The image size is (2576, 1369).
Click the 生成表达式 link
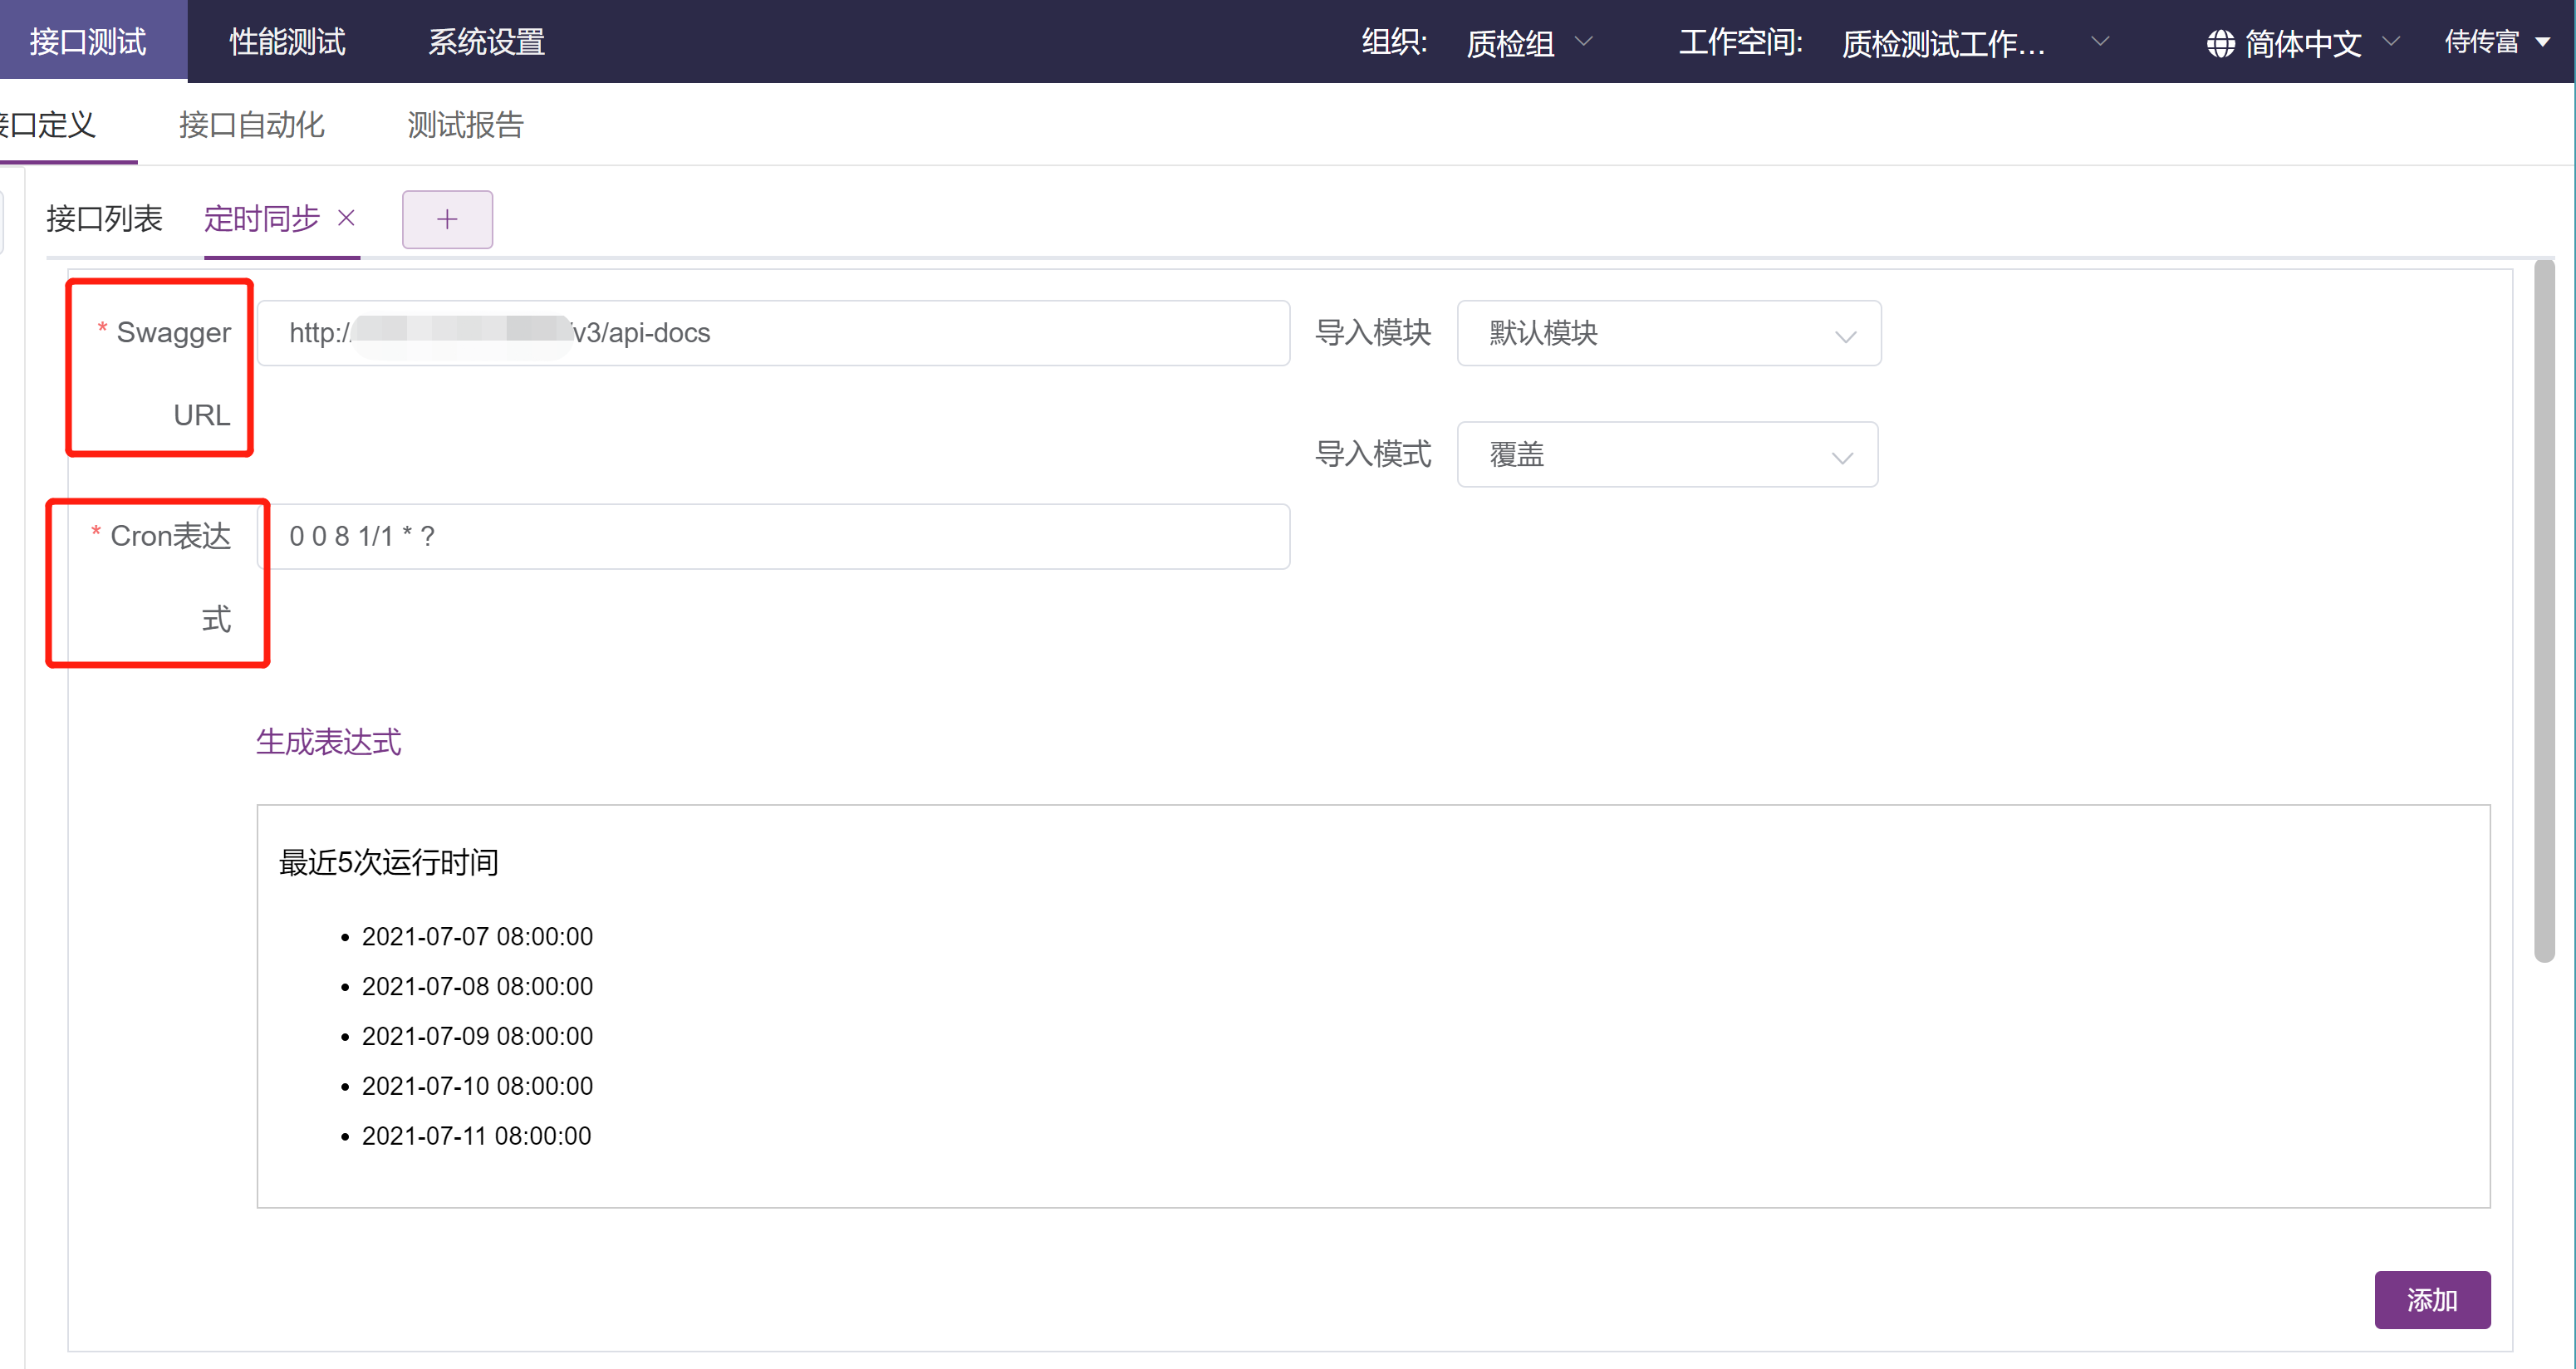pyautogui.click(x=328, y=741)
